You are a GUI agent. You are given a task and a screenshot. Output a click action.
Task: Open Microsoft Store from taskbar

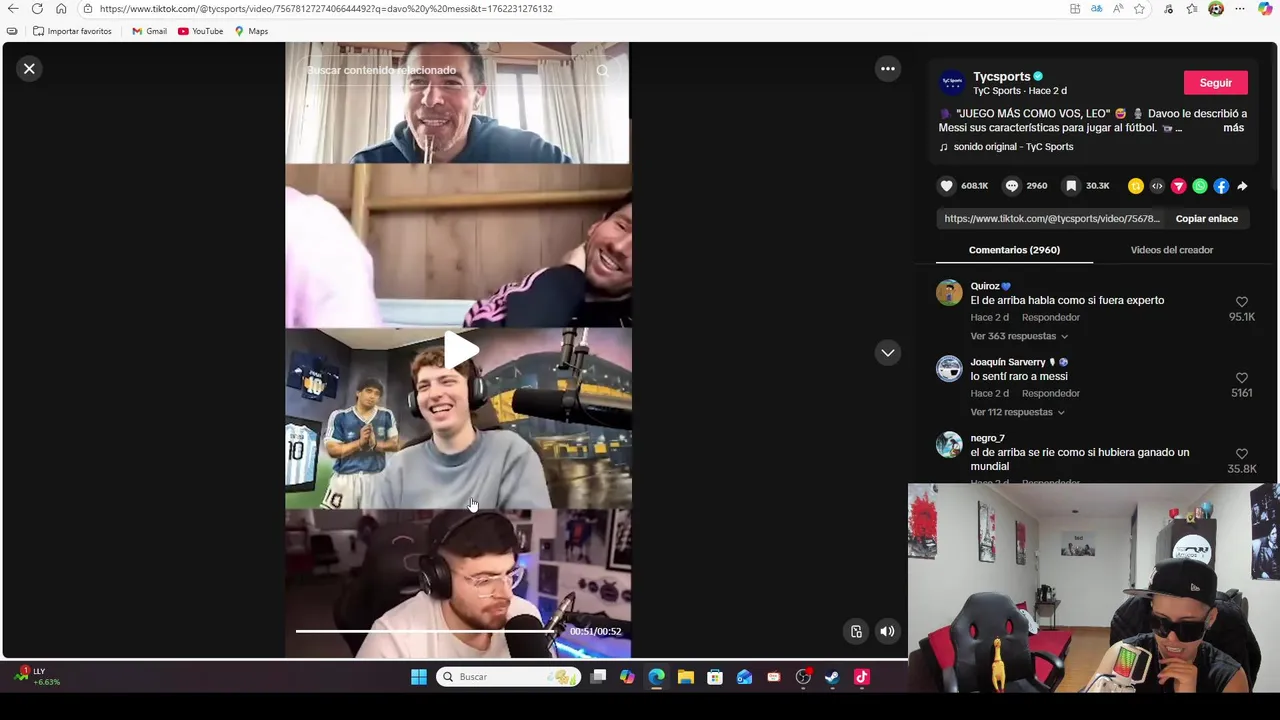coord(715,677)
